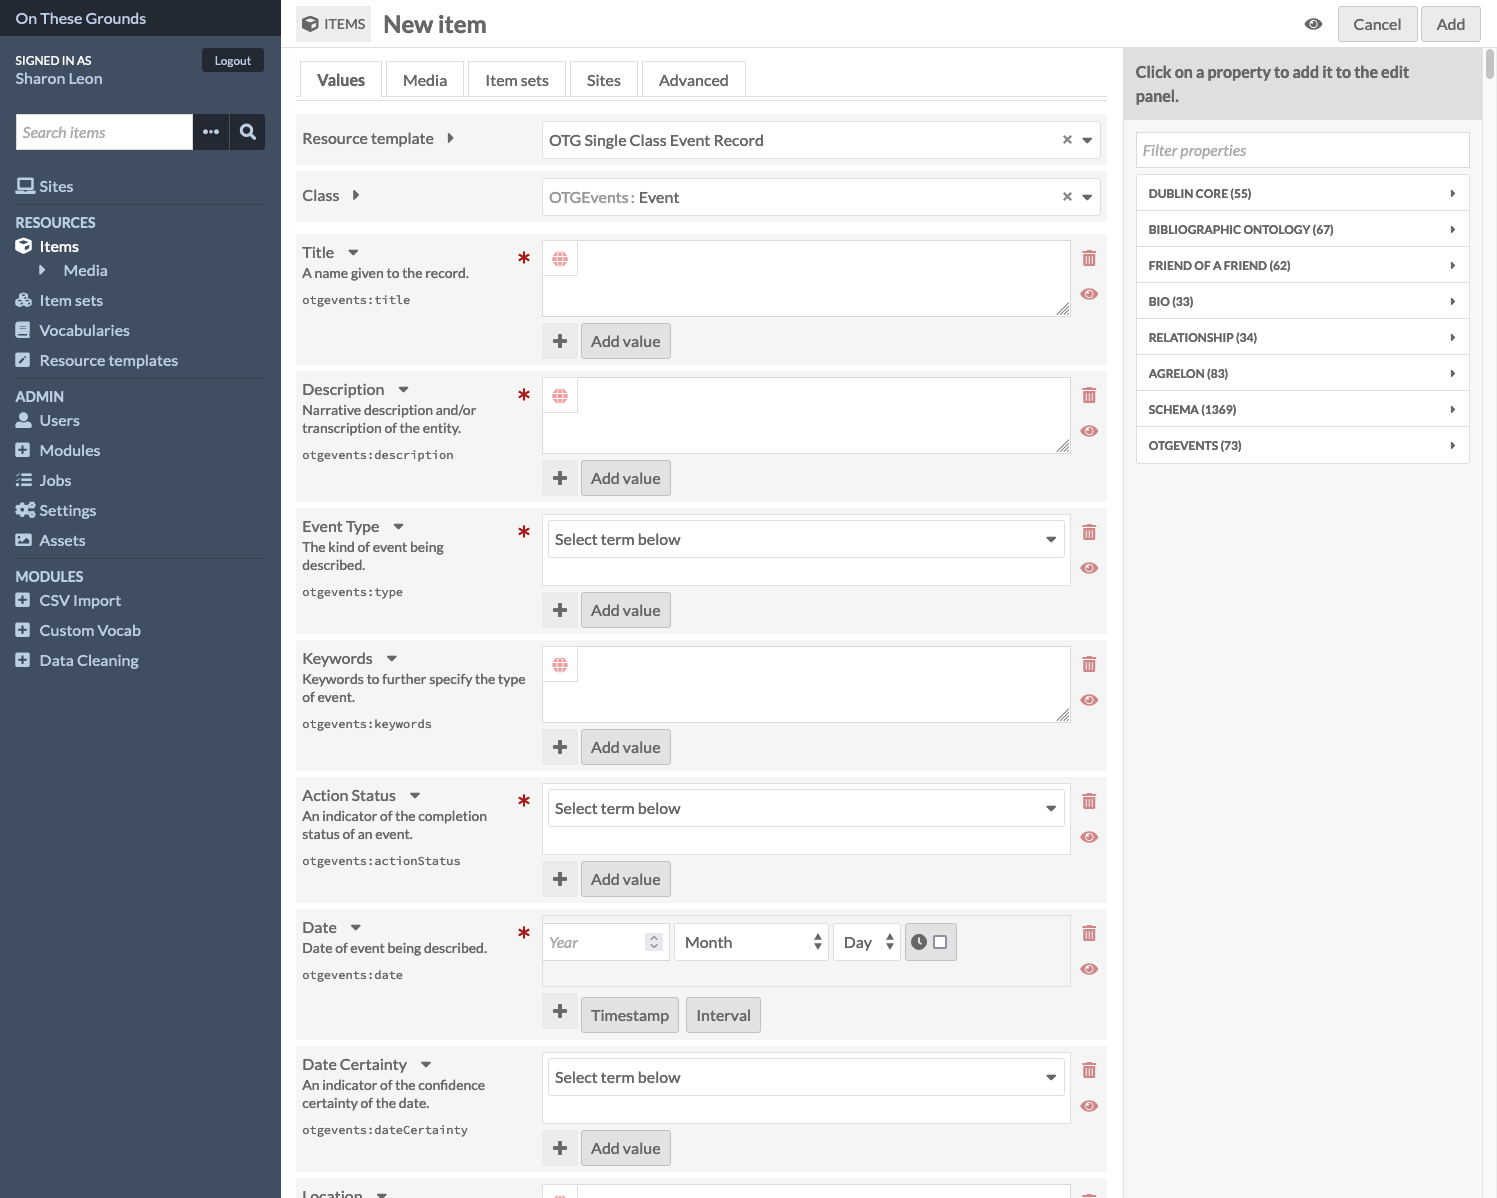Toggle Action Status value visibility eye
This screenshot has height=1198, width=1497.
(x=1089, y=837)
